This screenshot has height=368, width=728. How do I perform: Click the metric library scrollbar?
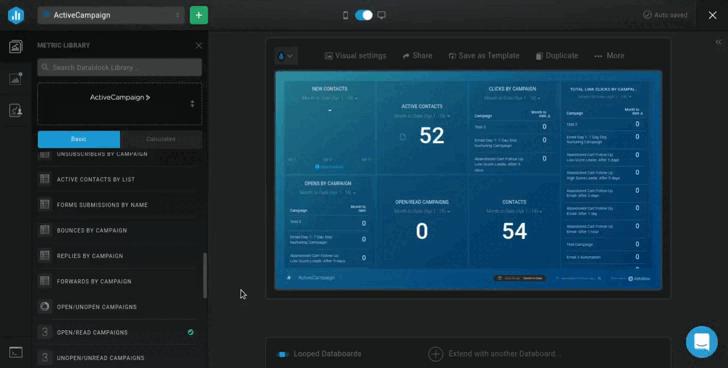tap(205, 276)
